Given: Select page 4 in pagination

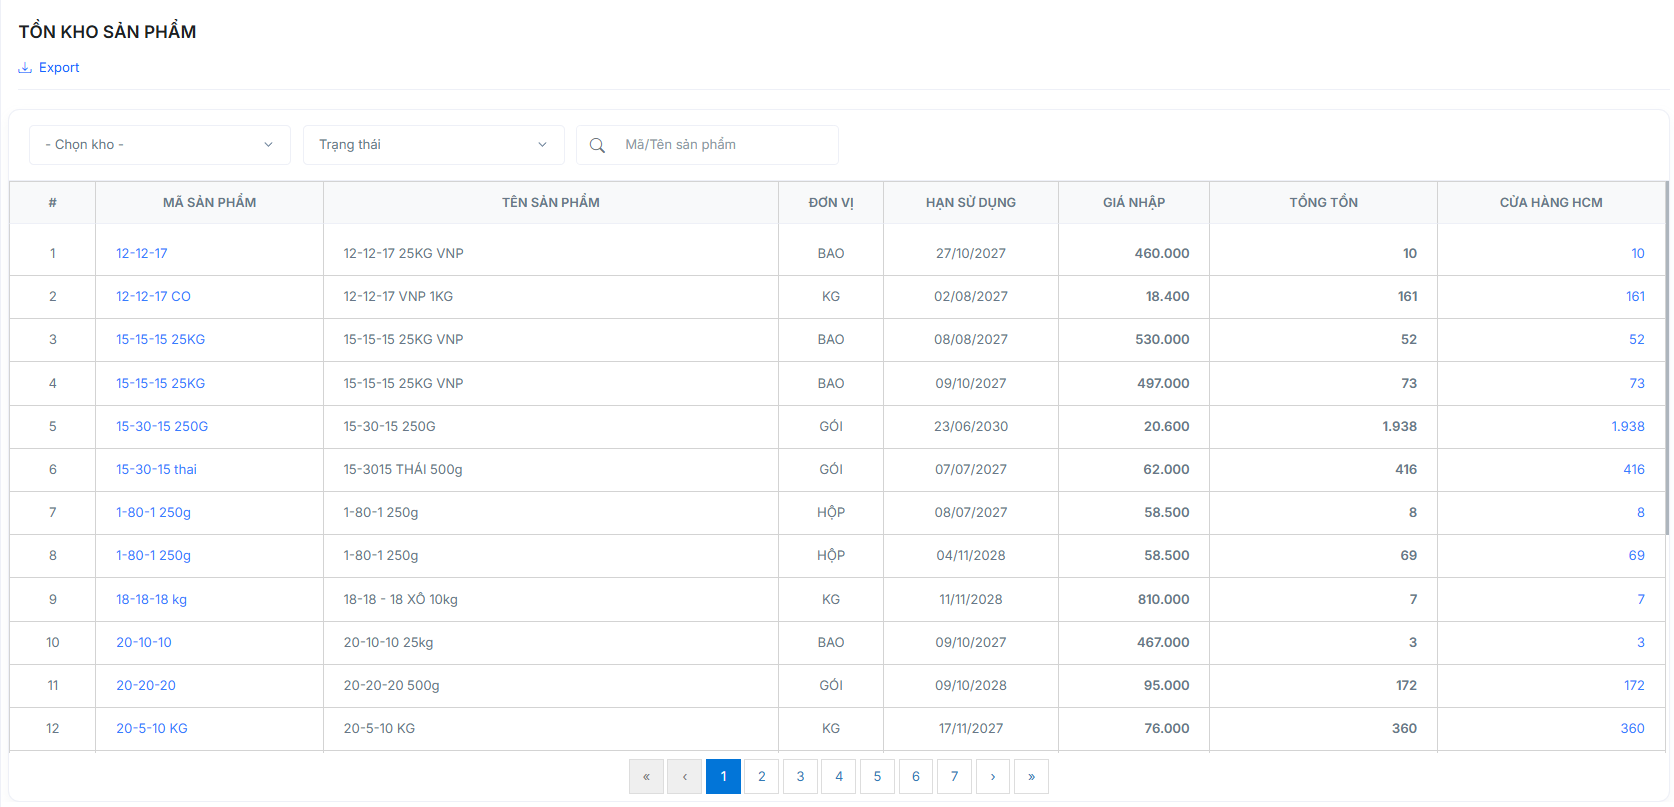Looking at the screenshot, I should click(x=839, y=776).
